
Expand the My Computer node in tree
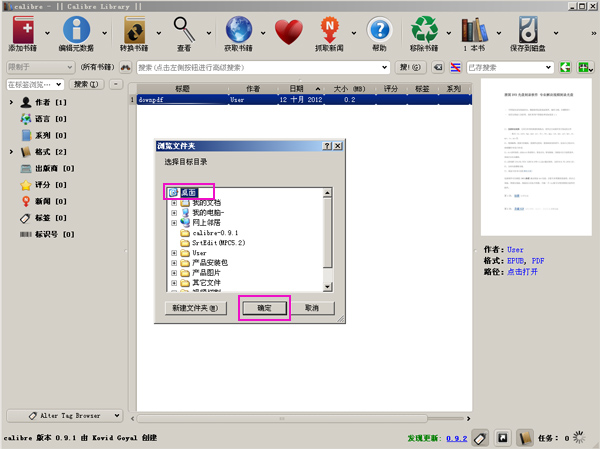tap(174, 213)
